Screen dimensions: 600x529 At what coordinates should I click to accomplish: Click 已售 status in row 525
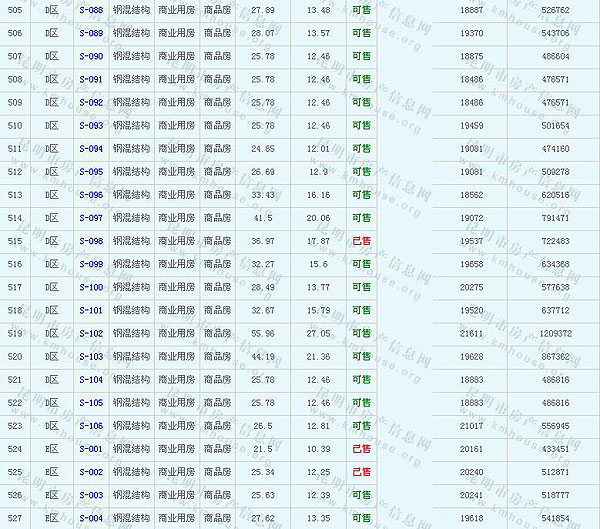(361, 472)
